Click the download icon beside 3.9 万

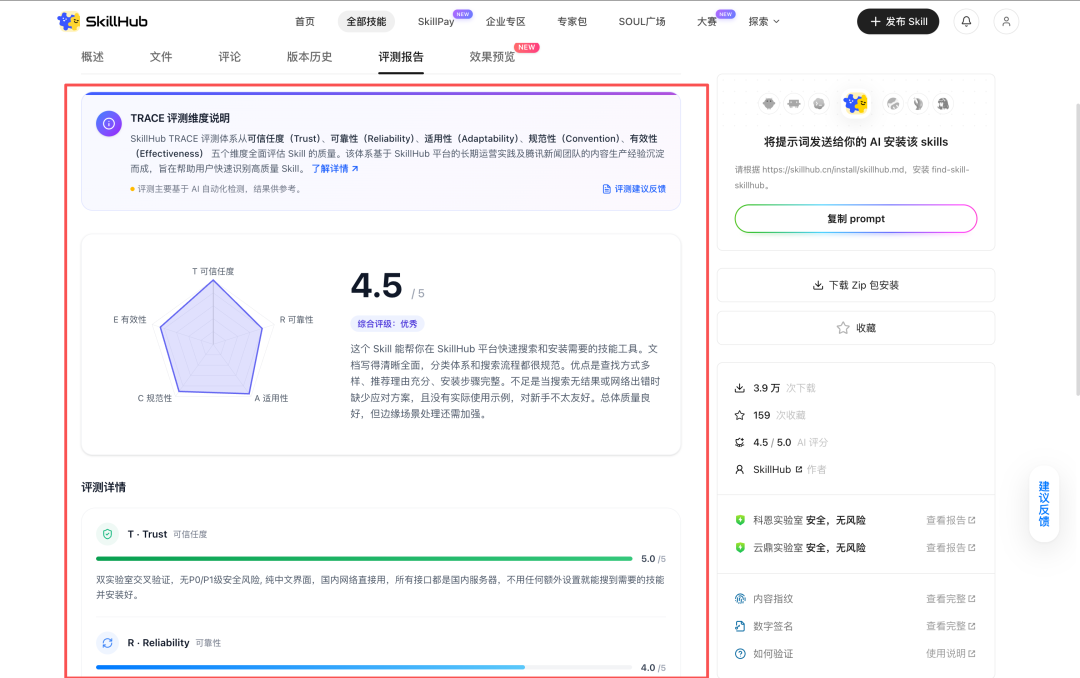click(740, 388)
